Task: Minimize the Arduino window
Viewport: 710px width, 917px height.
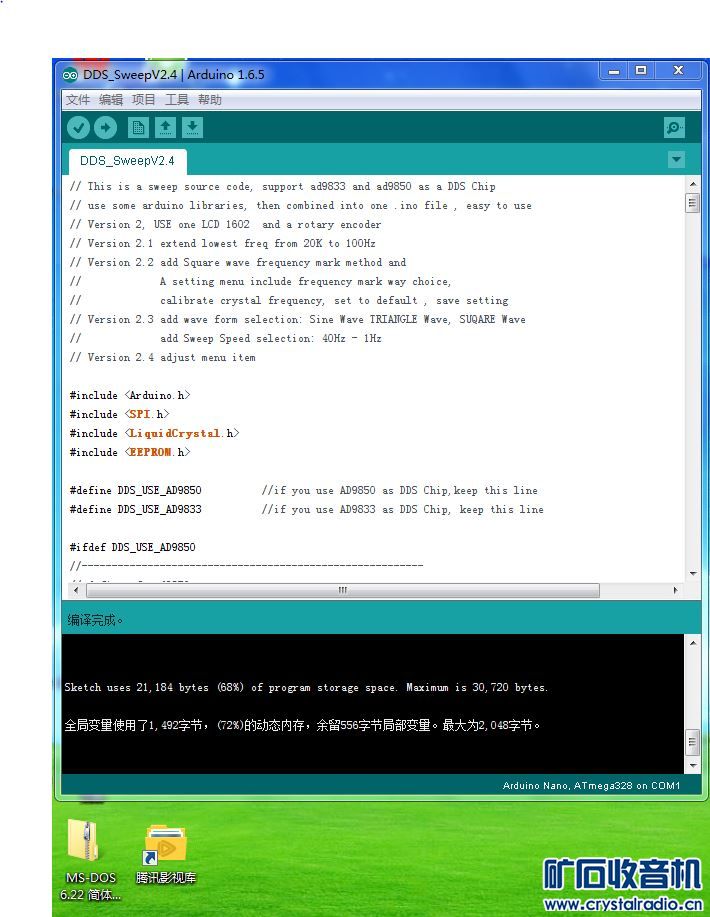Action: (614, 71)
